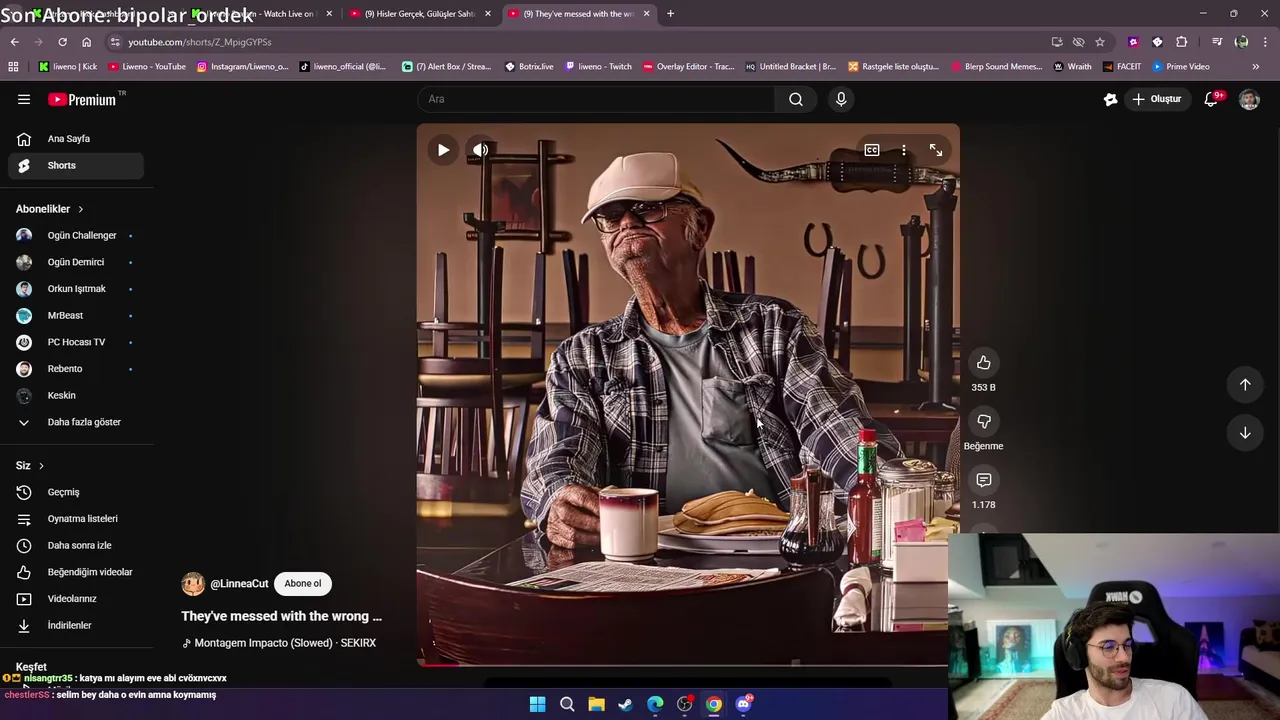Viewport: 1280px width, 720px height.
Task: Click Abone ol subscribe button
Action: (303, 584)
